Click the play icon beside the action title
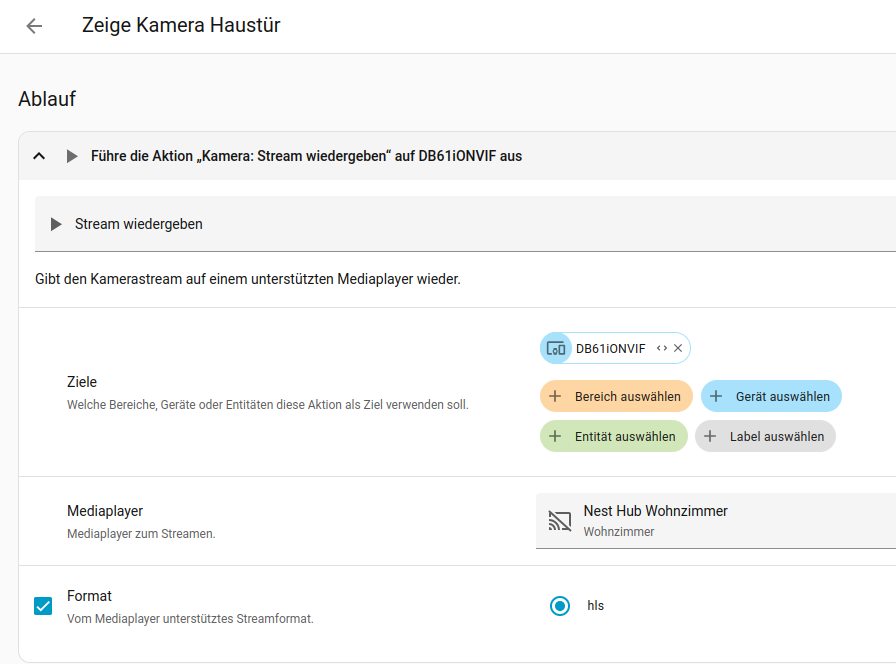896x664 pixels. [71, 156]
